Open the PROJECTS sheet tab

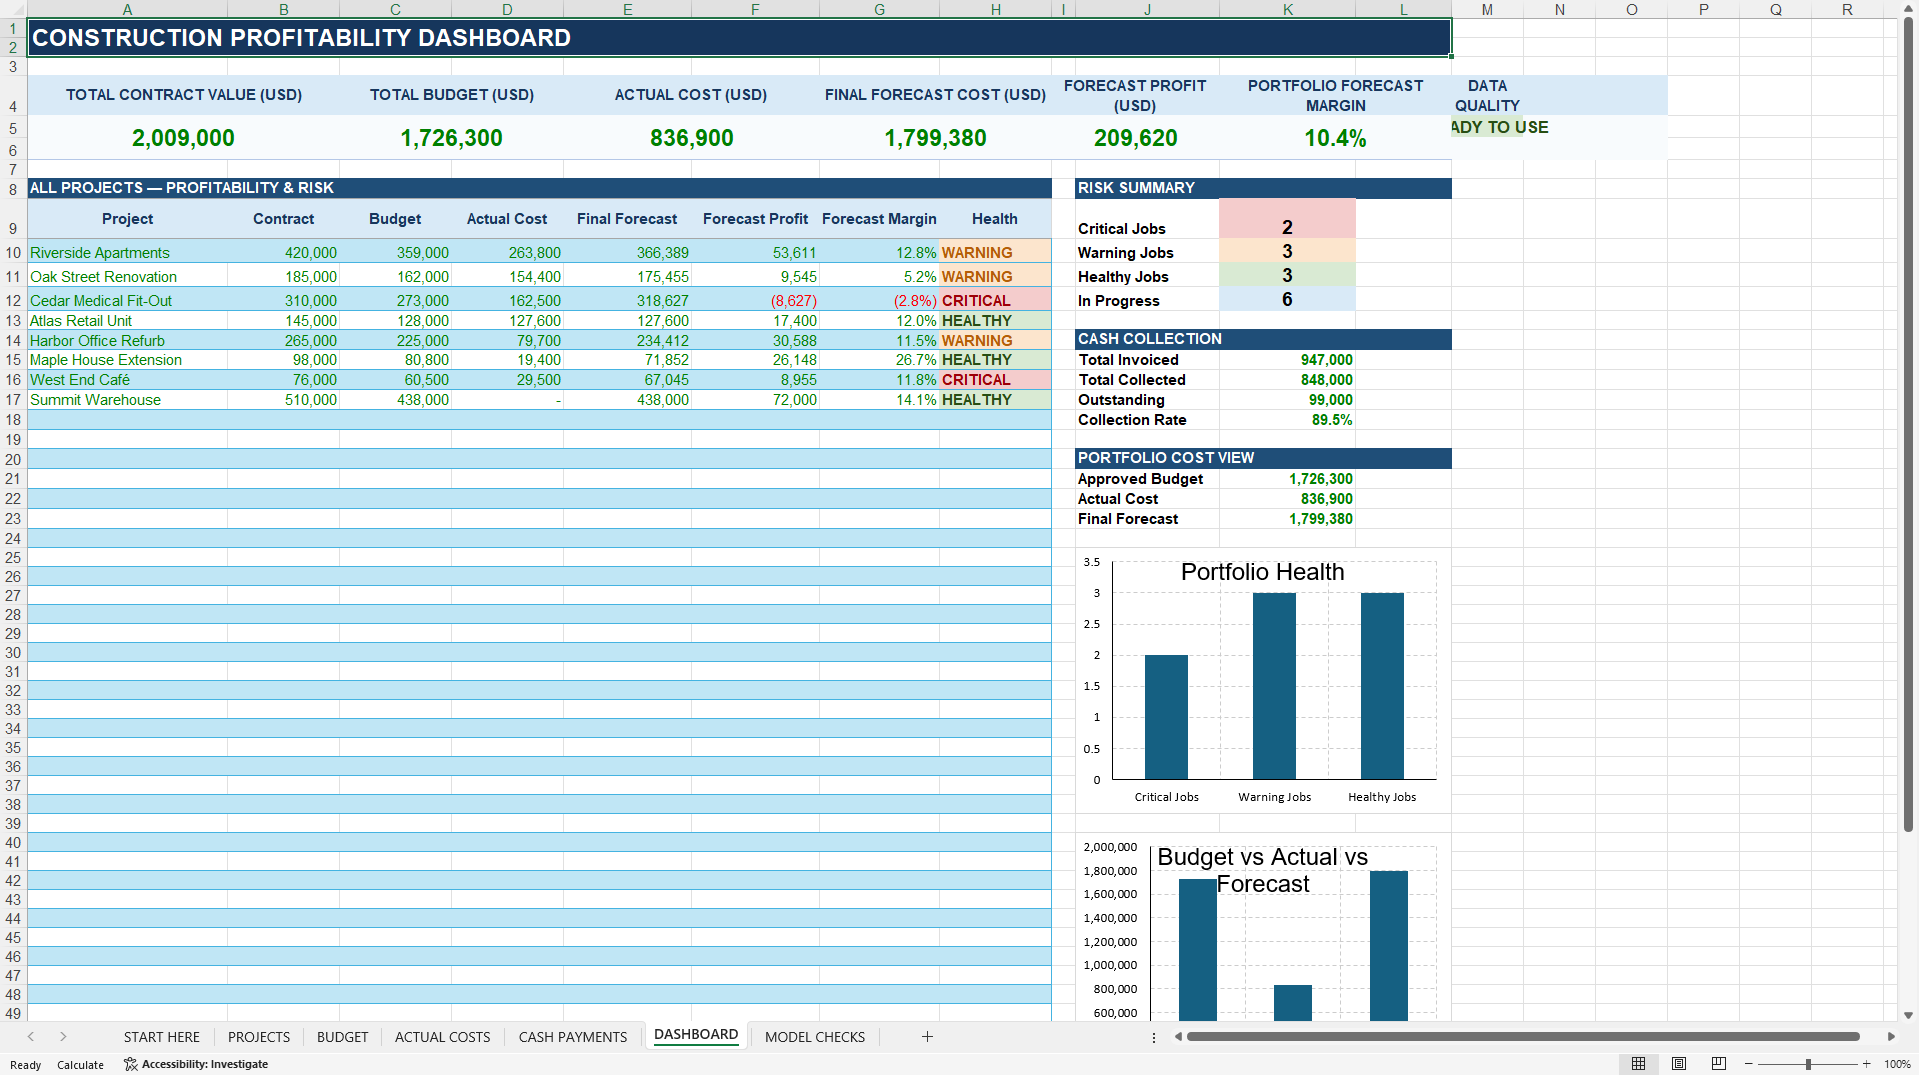(x=259, y=1037)
